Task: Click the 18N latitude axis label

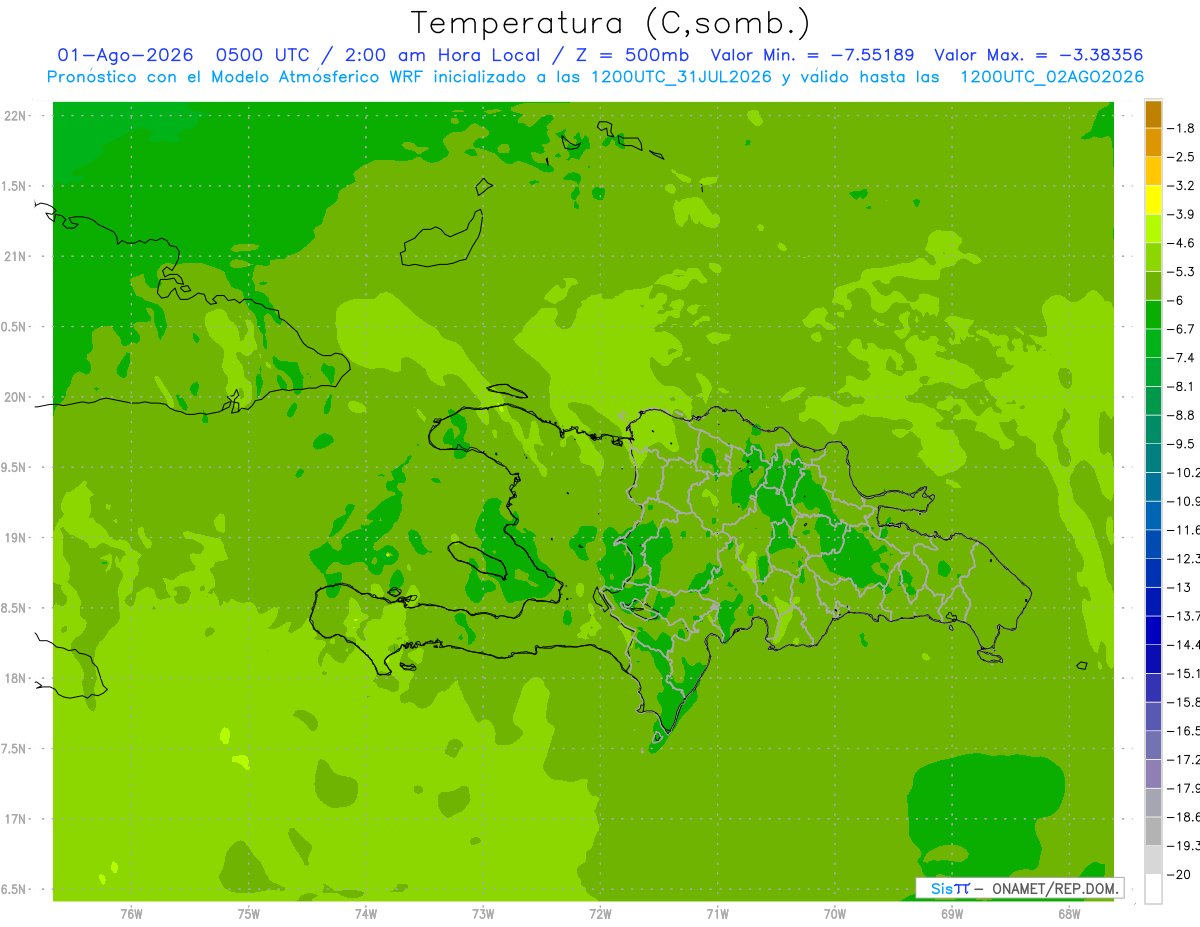Action: coord(16,678)
